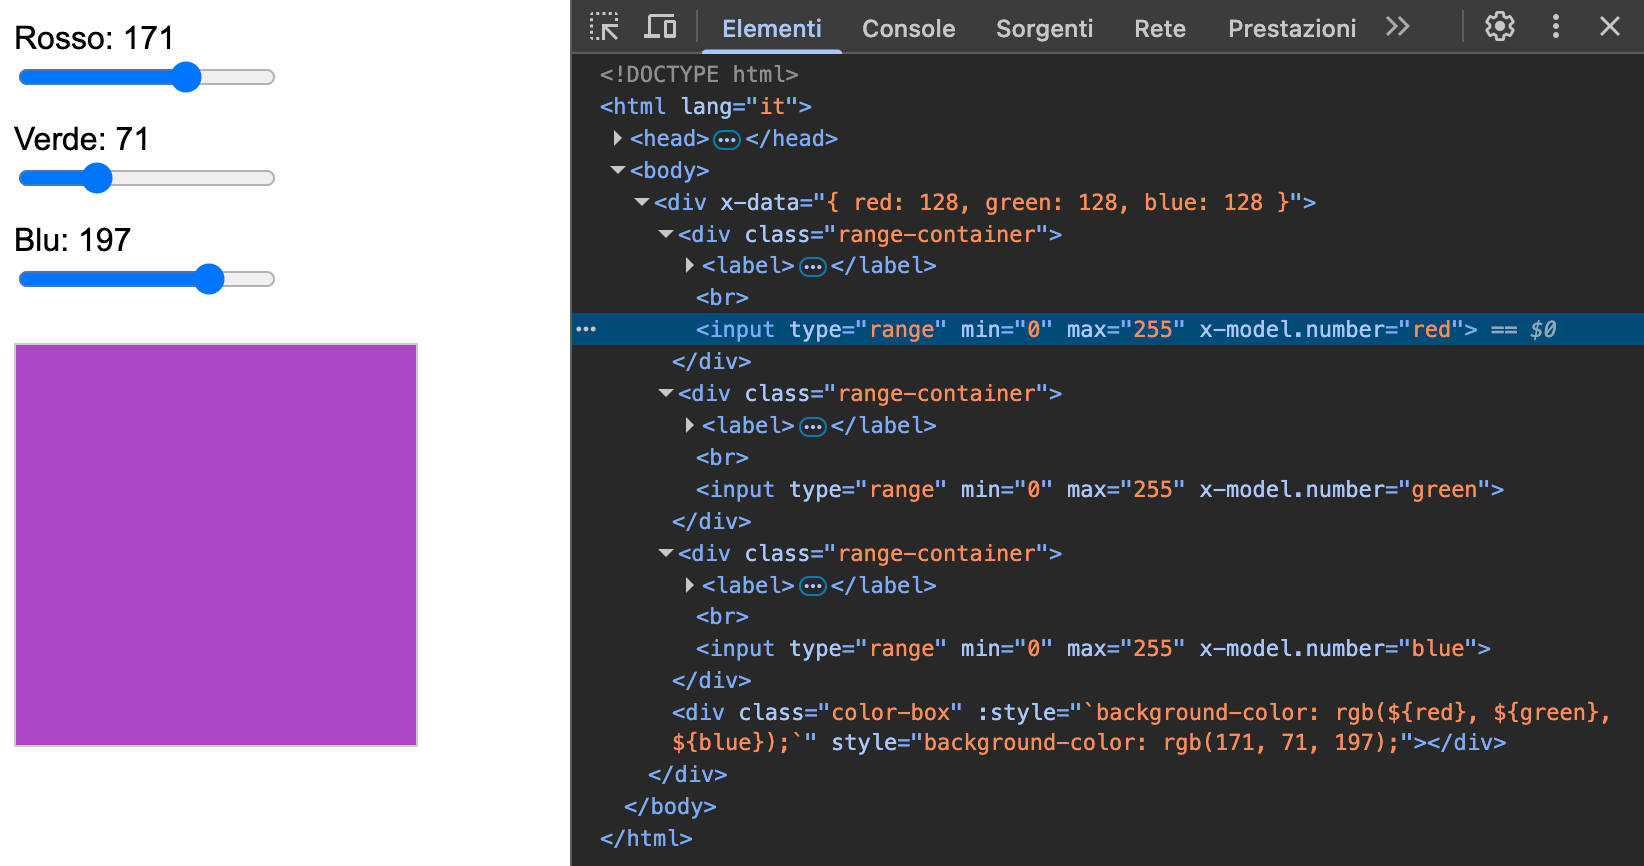This screenshot has height=866, width=1644.
Task: Open DevTools settings gear
Action: 1499,27
